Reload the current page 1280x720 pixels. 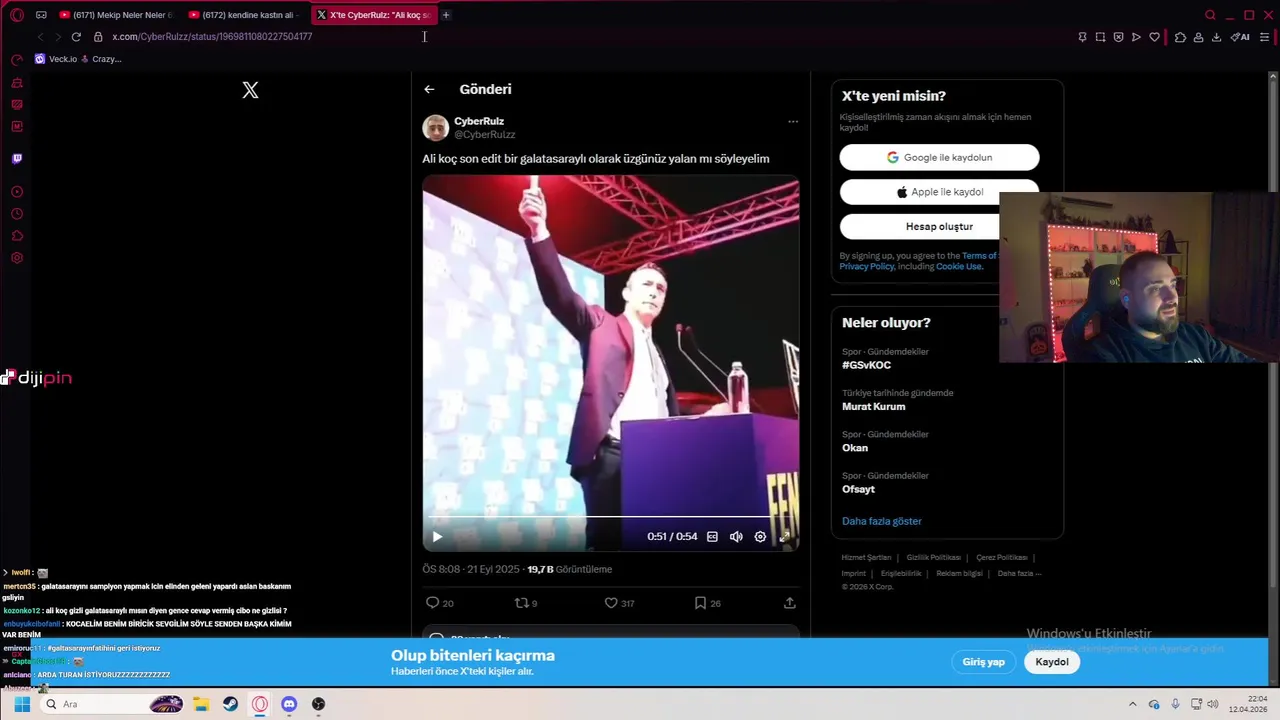click(76, 37)
